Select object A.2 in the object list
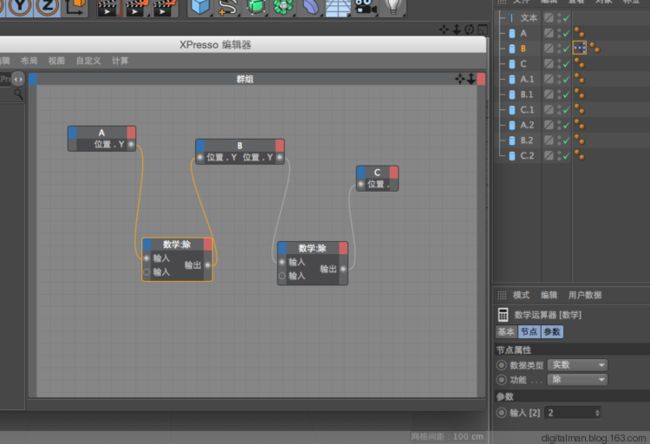Image resolution: width=650 pixels, height=444 pixels. tap(527, 125)
